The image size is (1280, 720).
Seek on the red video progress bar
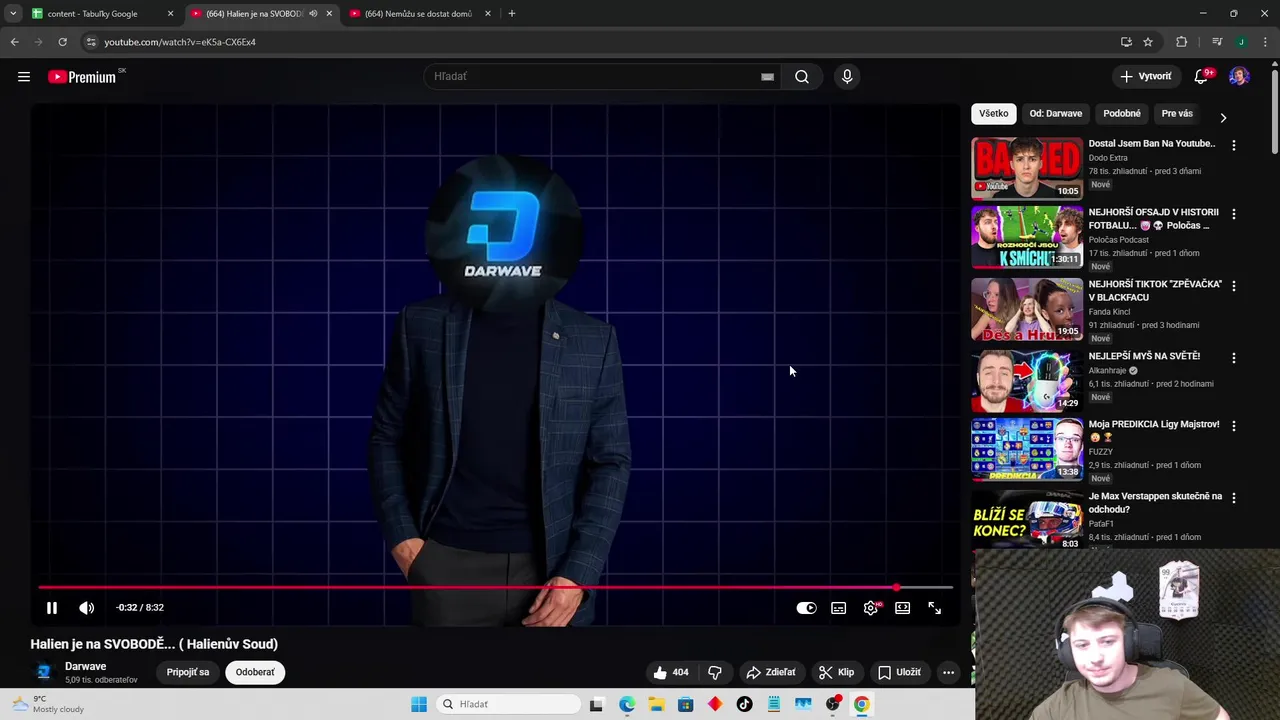click(495, 587)
